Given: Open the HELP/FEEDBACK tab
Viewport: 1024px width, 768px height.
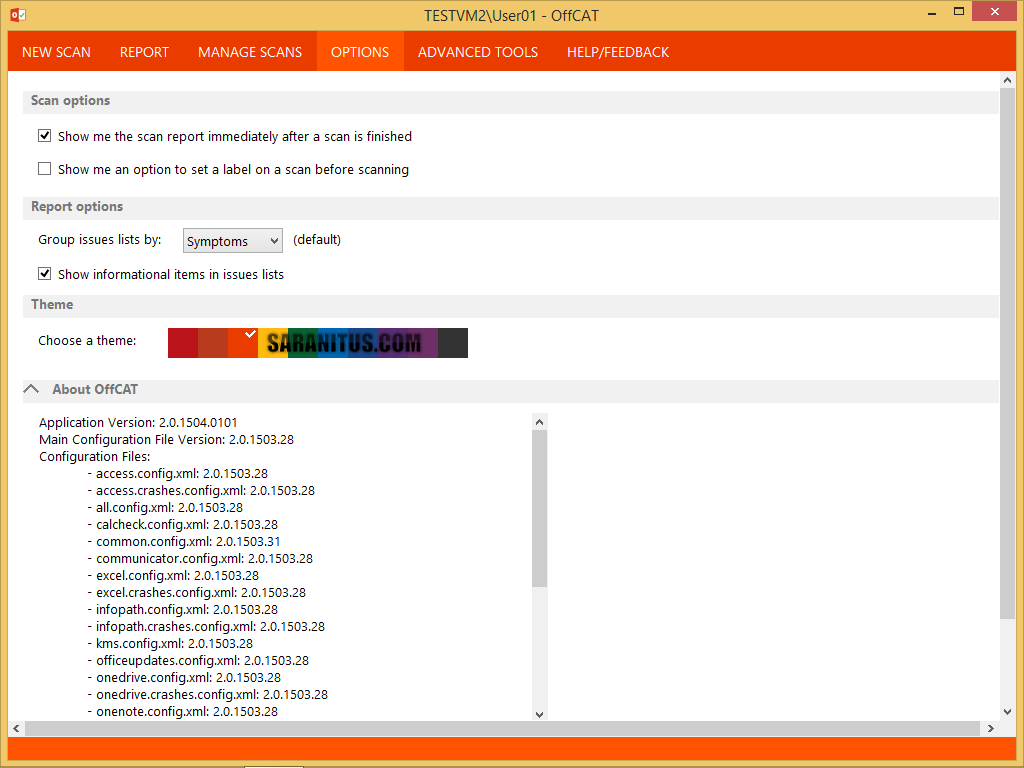Looking at the screenshot, I should (618, 52).
